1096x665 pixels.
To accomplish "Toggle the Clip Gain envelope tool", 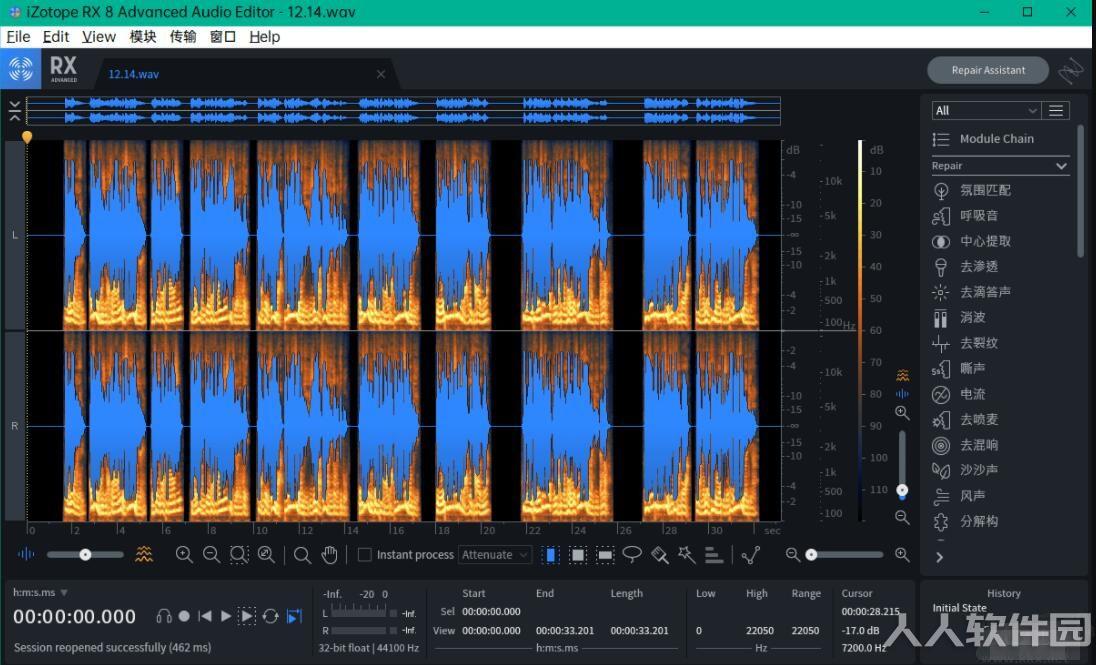I will coord(751,555).
